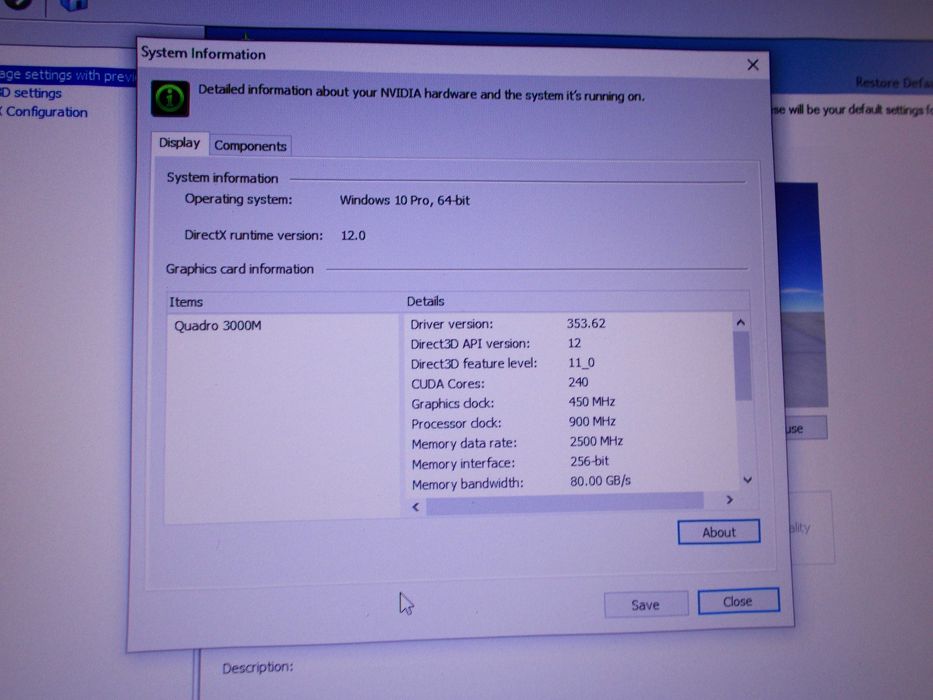
Task: Switch to the Components tab
Action: tap(251, 146)
